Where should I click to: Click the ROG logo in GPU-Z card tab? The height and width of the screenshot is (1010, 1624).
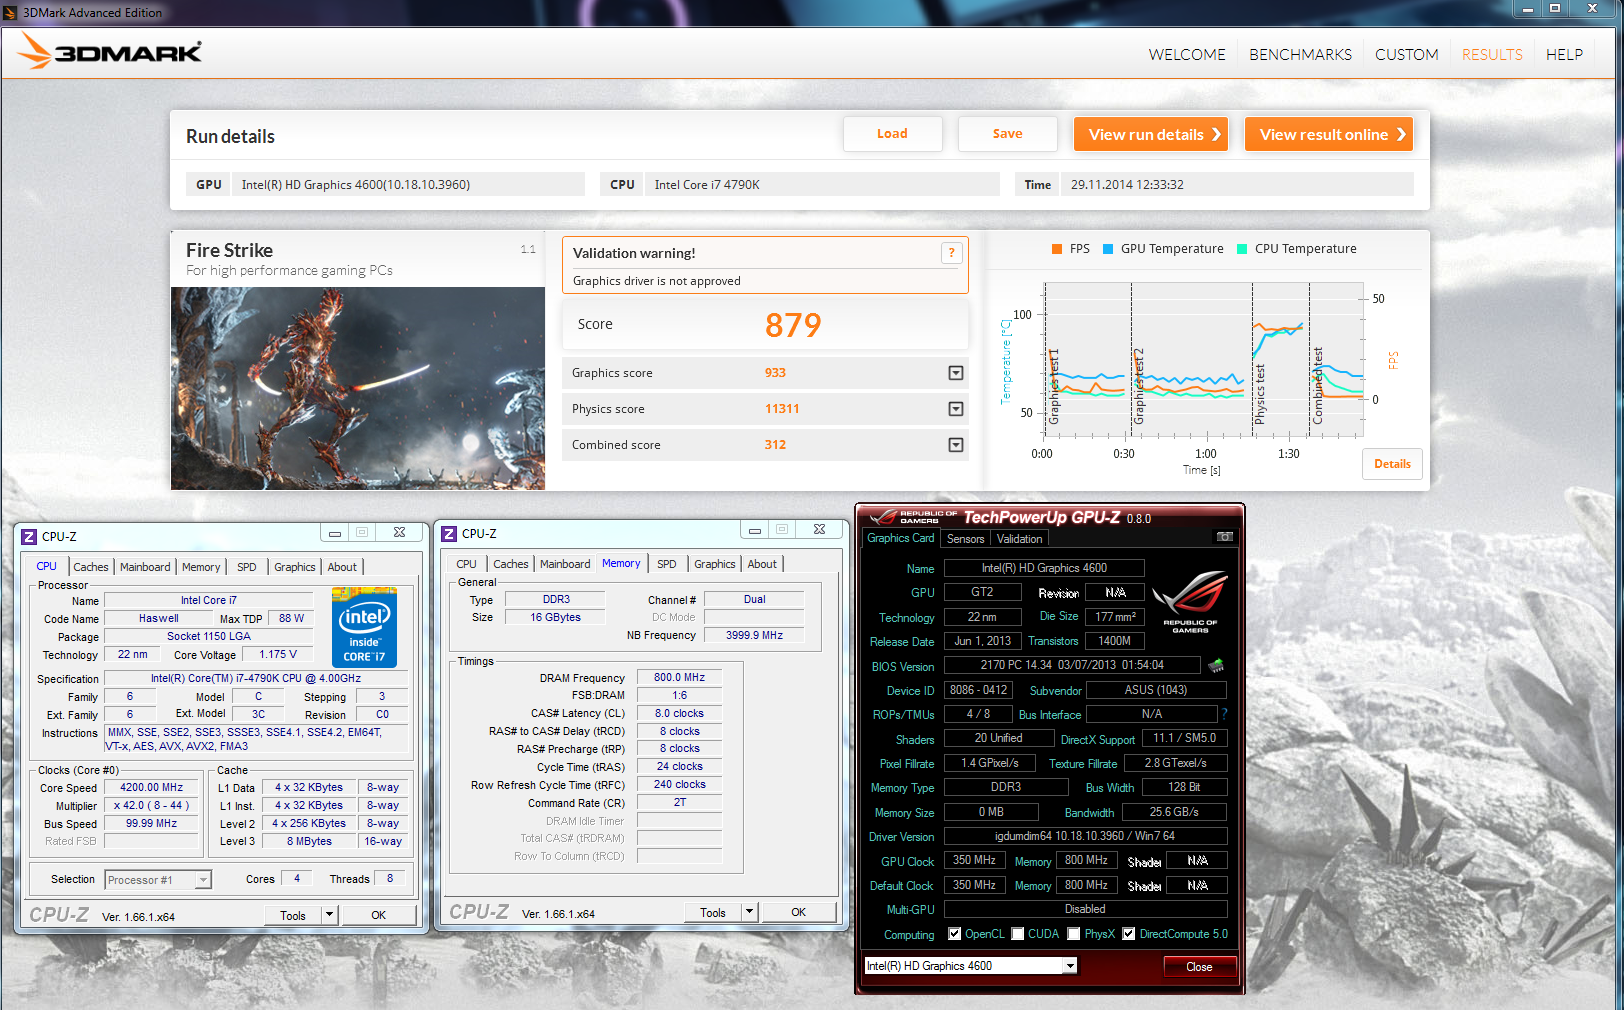click(x=1189, y=602)
